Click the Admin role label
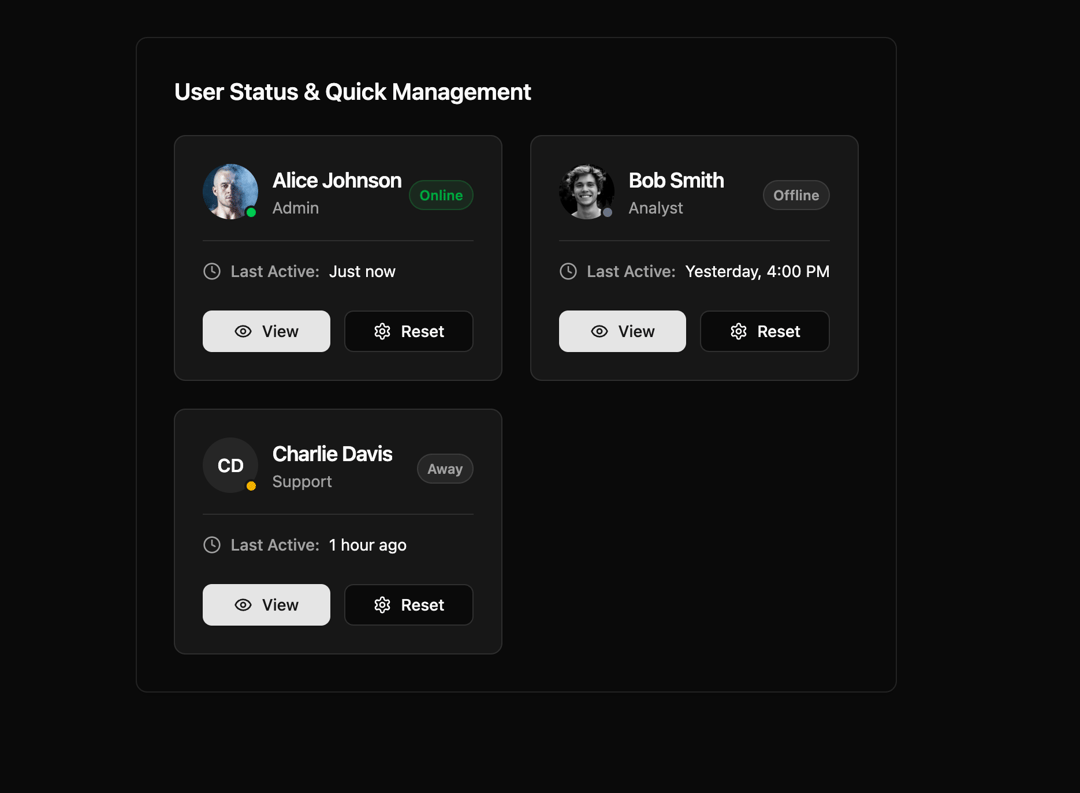1080x793 pixels. click(295, 208)
